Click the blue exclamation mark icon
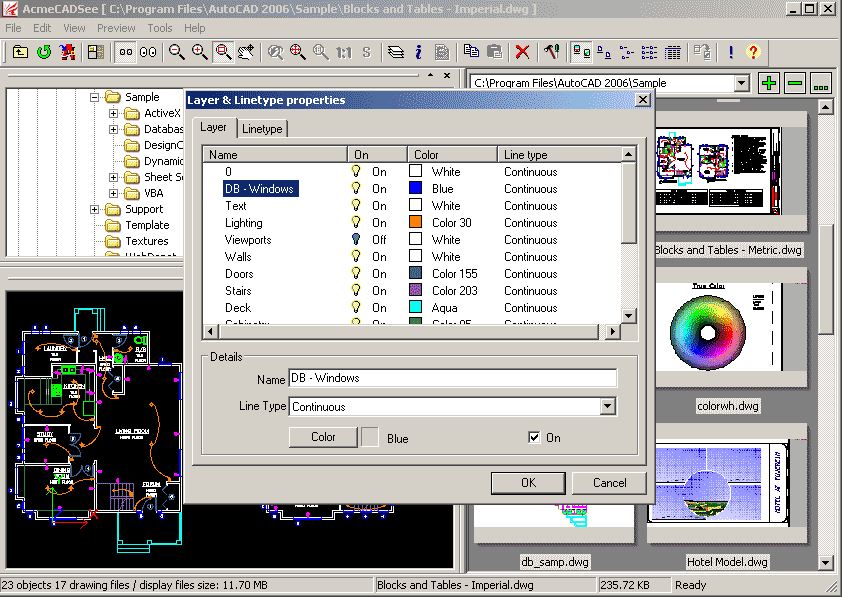Screen dimensions: 842x597 (731, 52)
